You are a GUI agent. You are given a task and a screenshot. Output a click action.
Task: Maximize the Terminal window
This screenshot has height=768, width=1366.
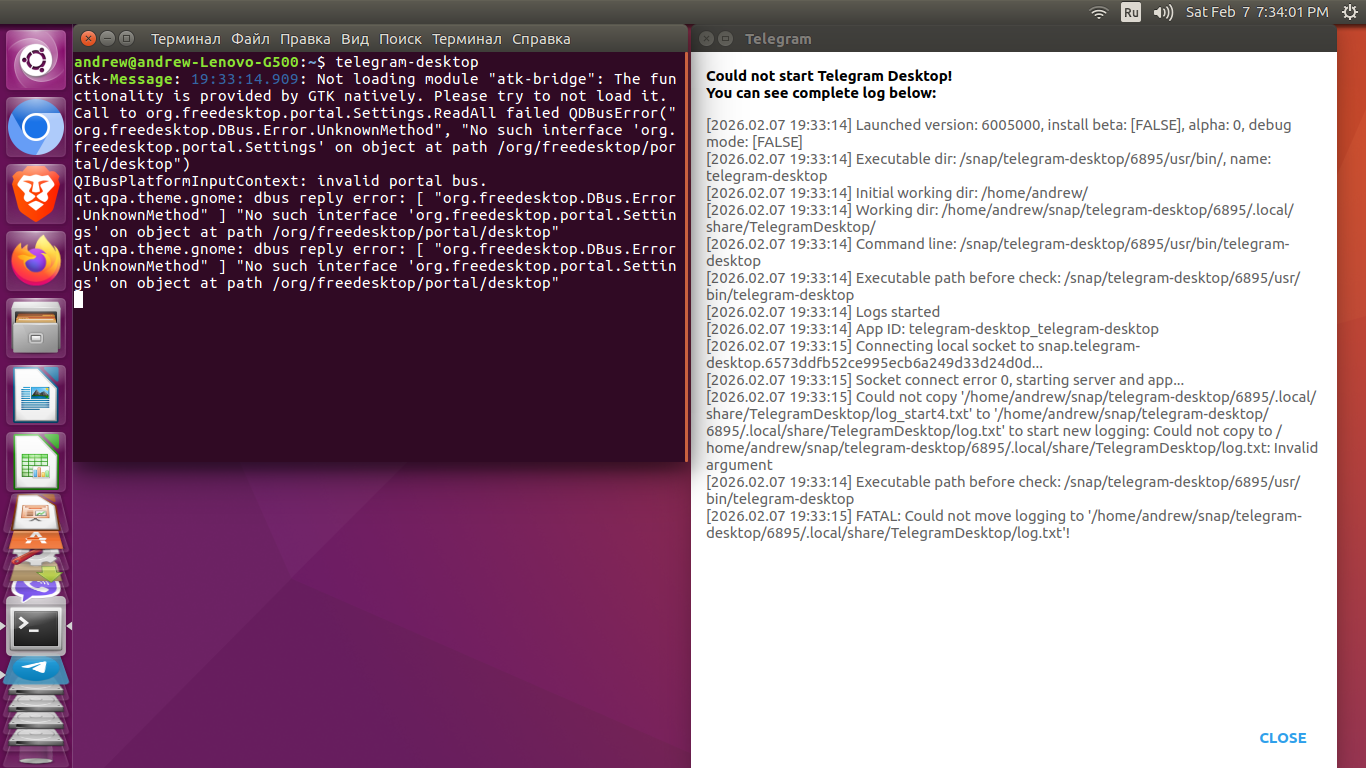[126, 39]
